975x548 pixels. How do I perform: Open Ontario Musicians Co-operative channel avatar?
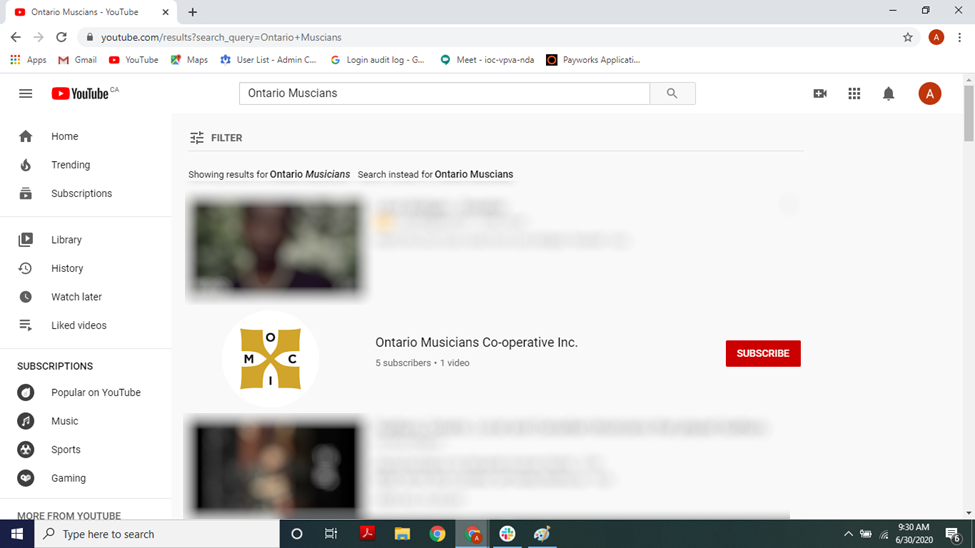(x=270, y=359)
